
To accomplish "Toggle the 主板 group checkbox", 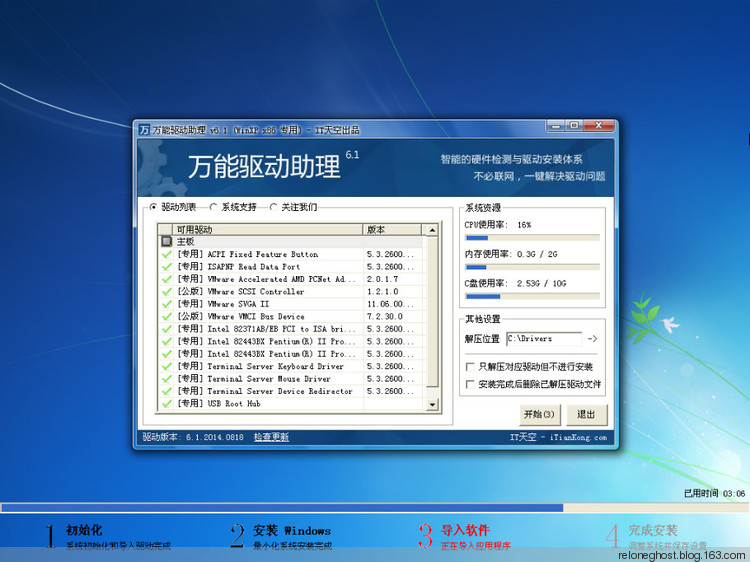I will tap(166, 242).
